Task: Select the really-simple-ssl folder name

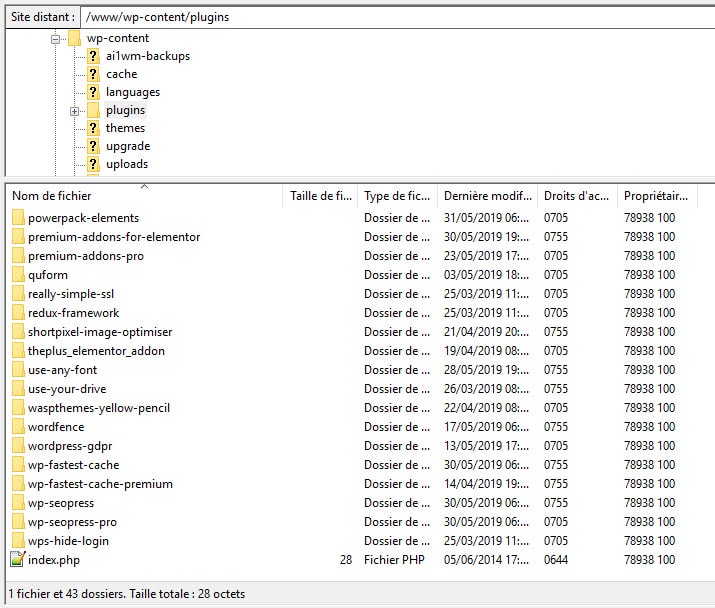Action: pyautogui.click(x=71, y=294)
